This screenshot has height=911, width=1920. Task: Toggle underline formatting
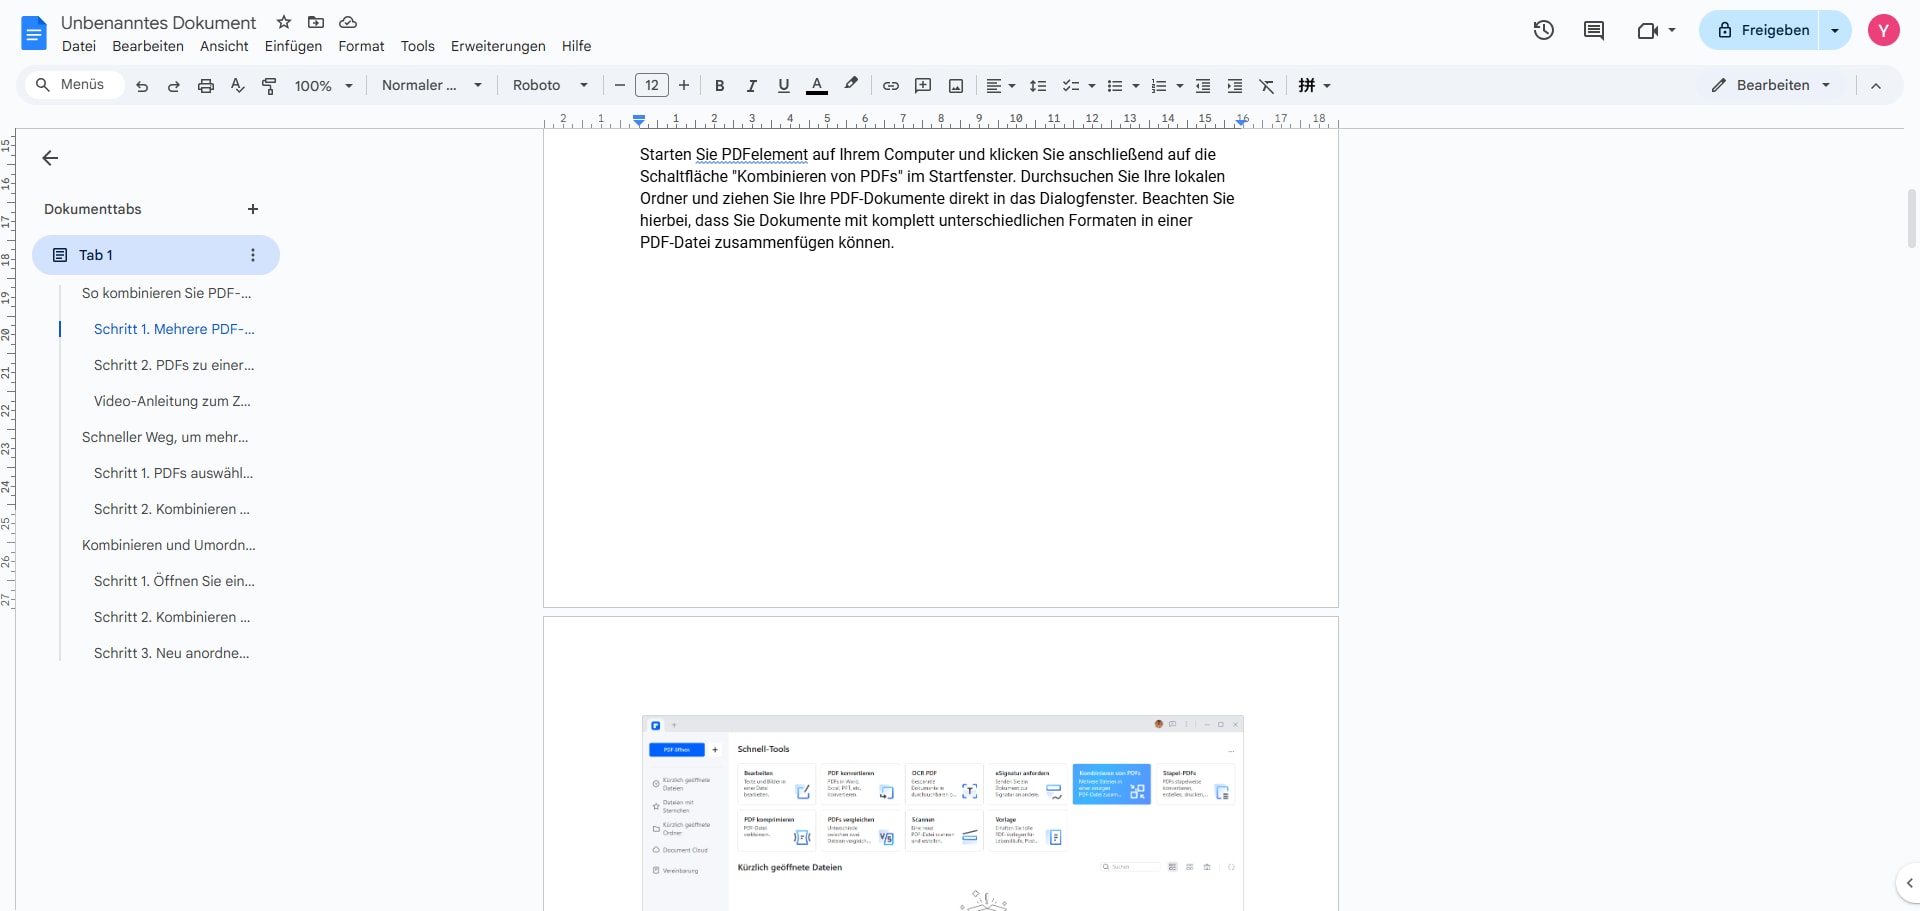(784, 86)
